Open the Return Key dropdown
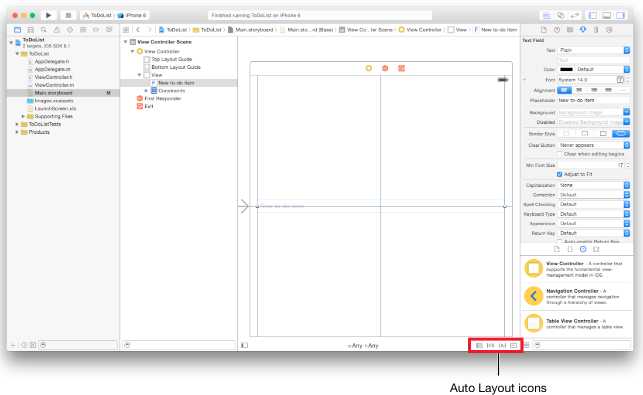Viewport: 643px width, 395px height. pyautogui.click(x=594, y=233)
